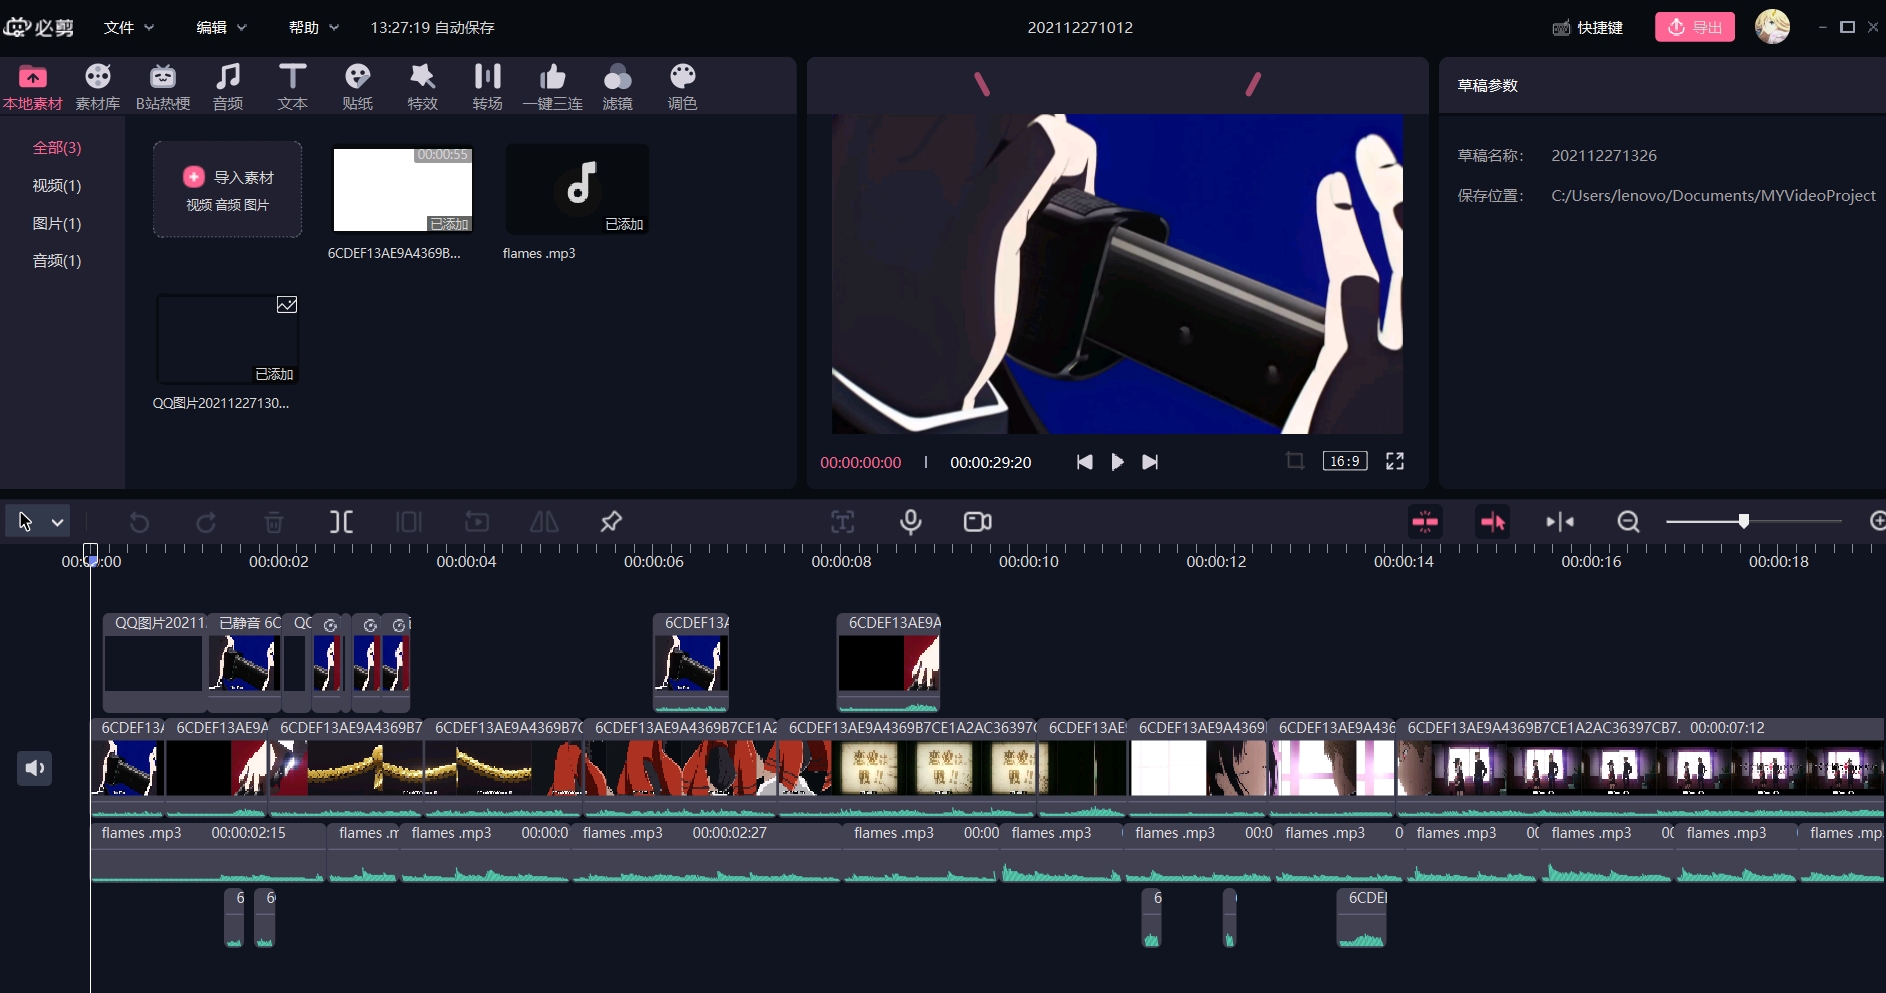1886x993 pixels.
Task: Click the text recognition icon
Action: pos(843,522)
